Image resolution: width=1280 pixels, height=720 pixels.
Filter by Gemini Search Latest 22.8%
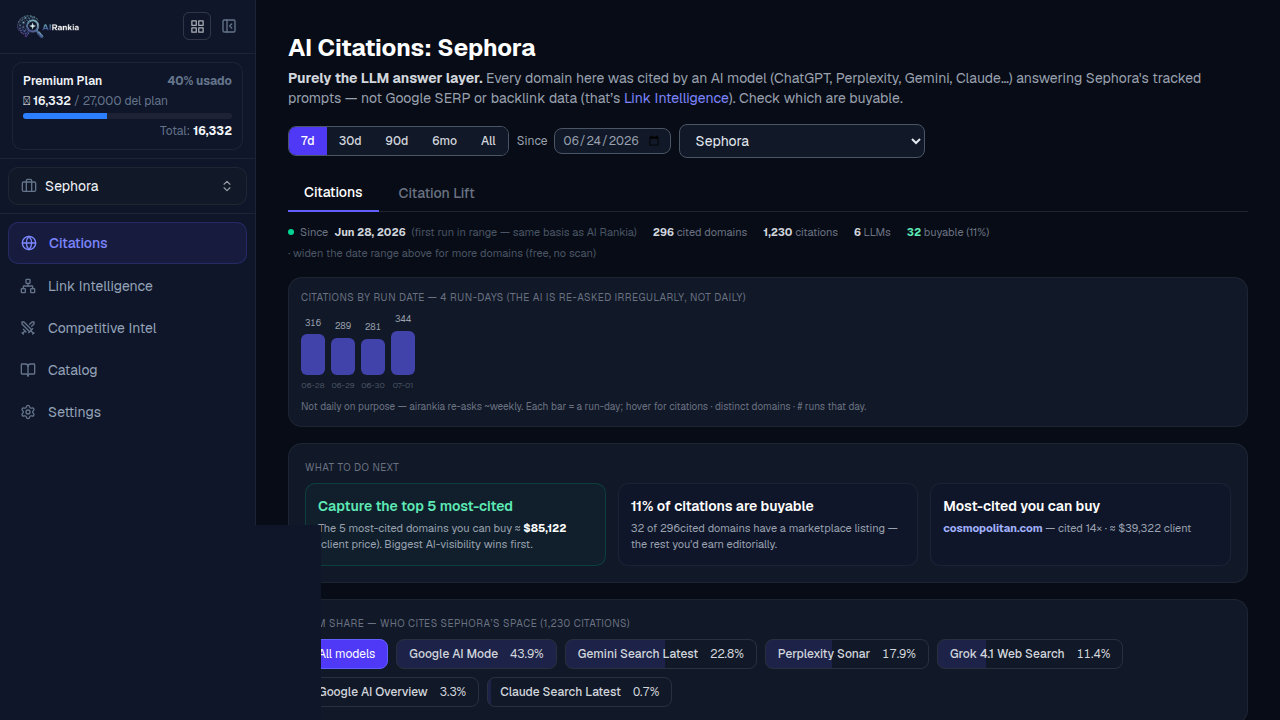click(x=661, y=654)
